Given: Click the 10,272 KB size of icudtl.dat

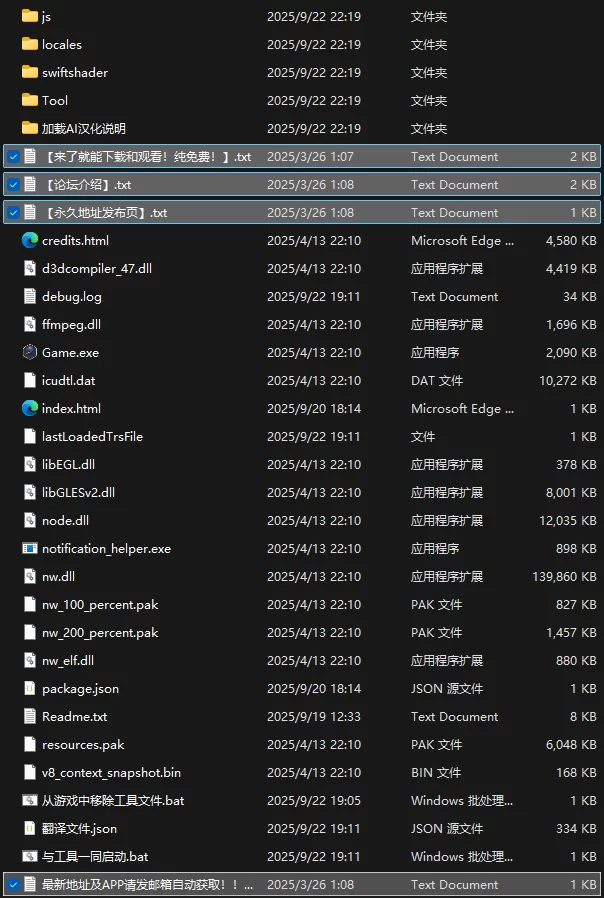Looking at the screenshot, I should 568,380.
